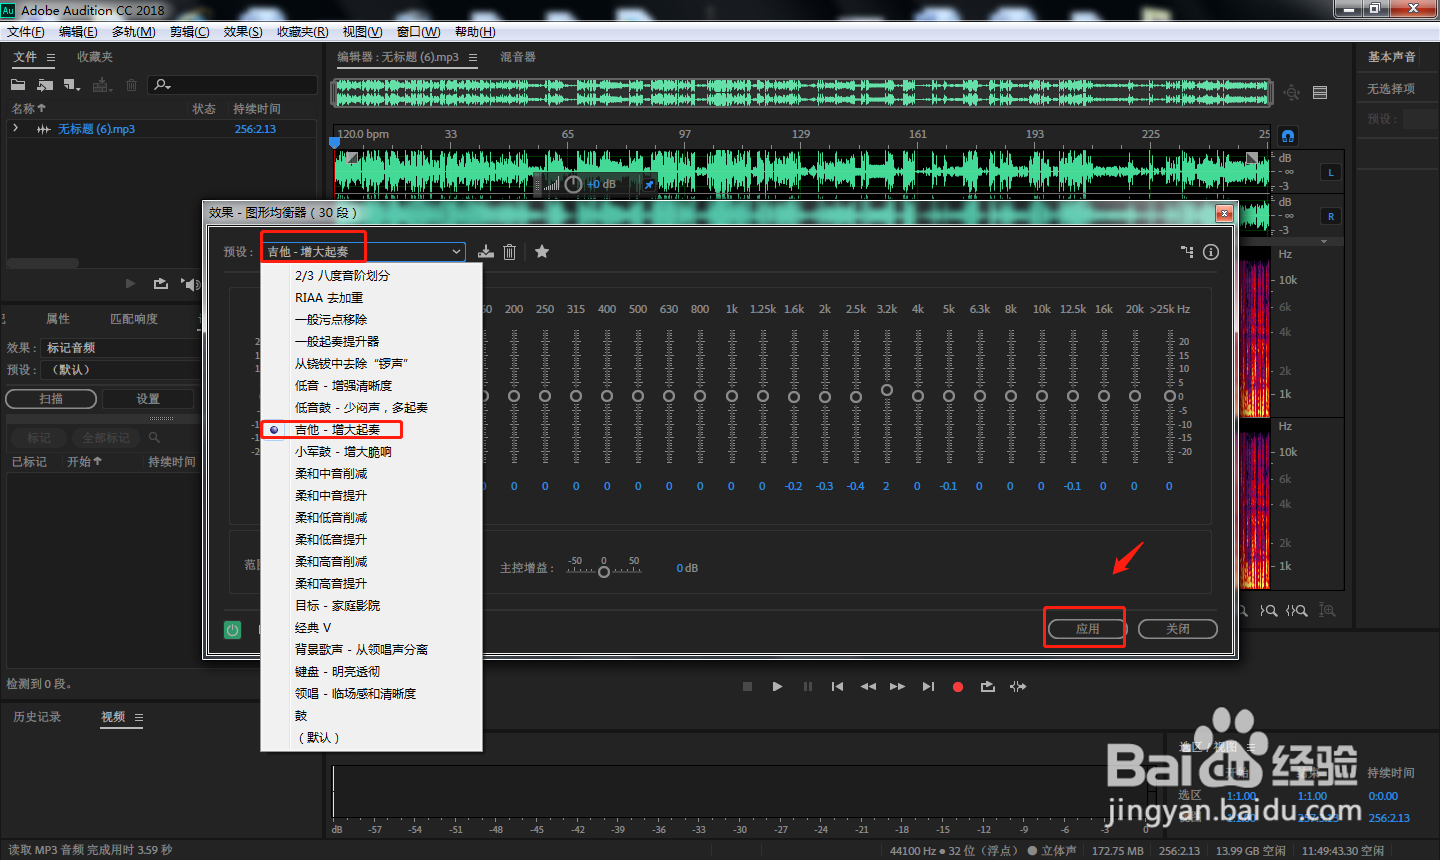The height and width of the screenshot is (860, 1440).
Task: Open the 效果(S) menu
Action: click(243, 32)
